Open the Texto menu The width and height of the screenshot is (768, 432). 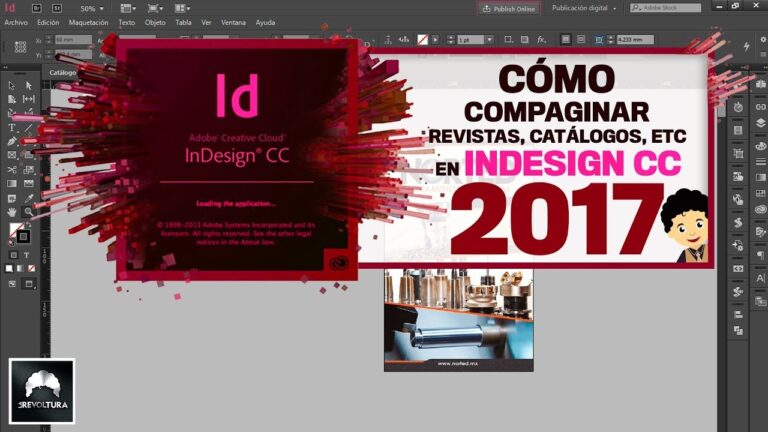[x=126, y=23]
